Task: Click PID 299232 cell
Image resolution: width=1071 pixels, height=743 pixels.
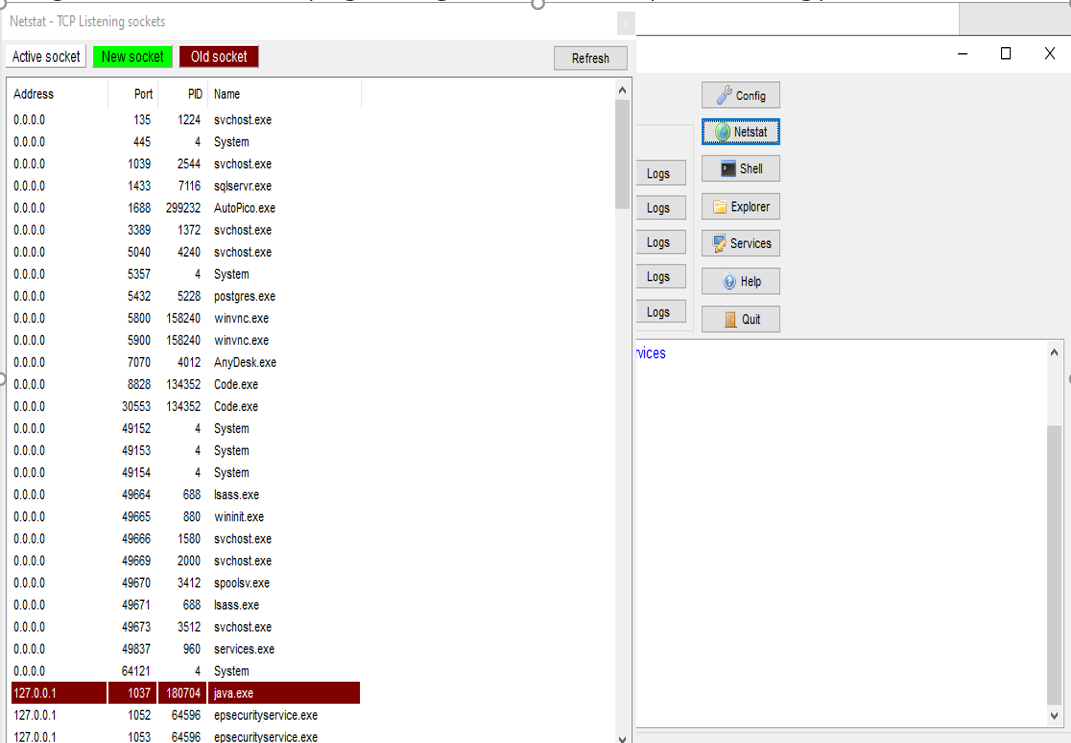Action: [x=183, y=208]
